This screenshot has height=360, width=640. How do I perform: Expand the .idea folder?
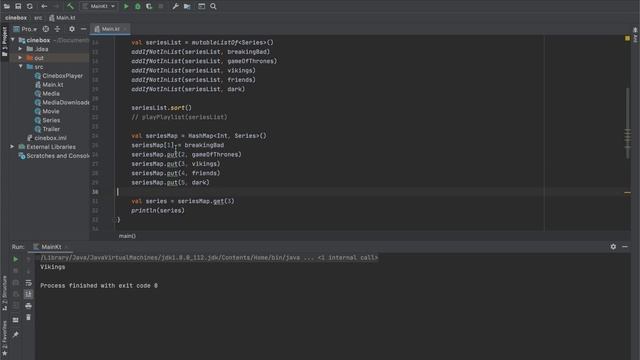pyautogui.click(x=20, y=49)
